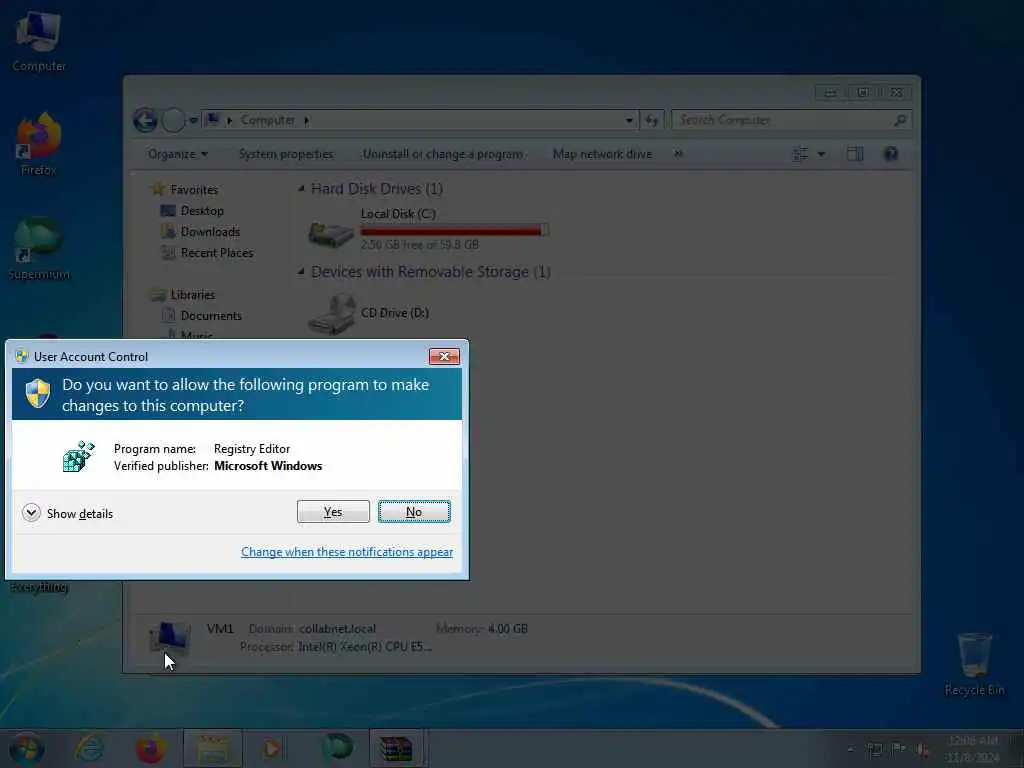
Task: Click System properties in Explorer toolbar
Action: [x=286, y=154]
